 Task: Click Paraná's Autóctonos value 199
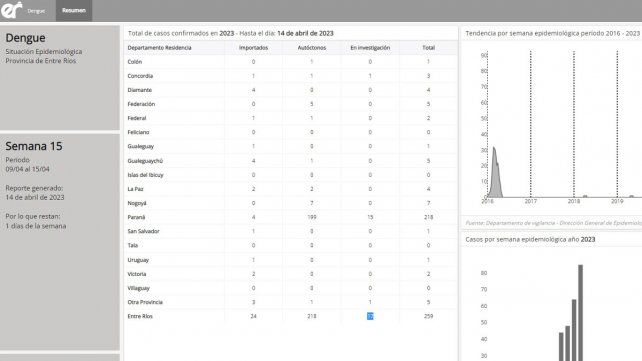pos(312,217)
